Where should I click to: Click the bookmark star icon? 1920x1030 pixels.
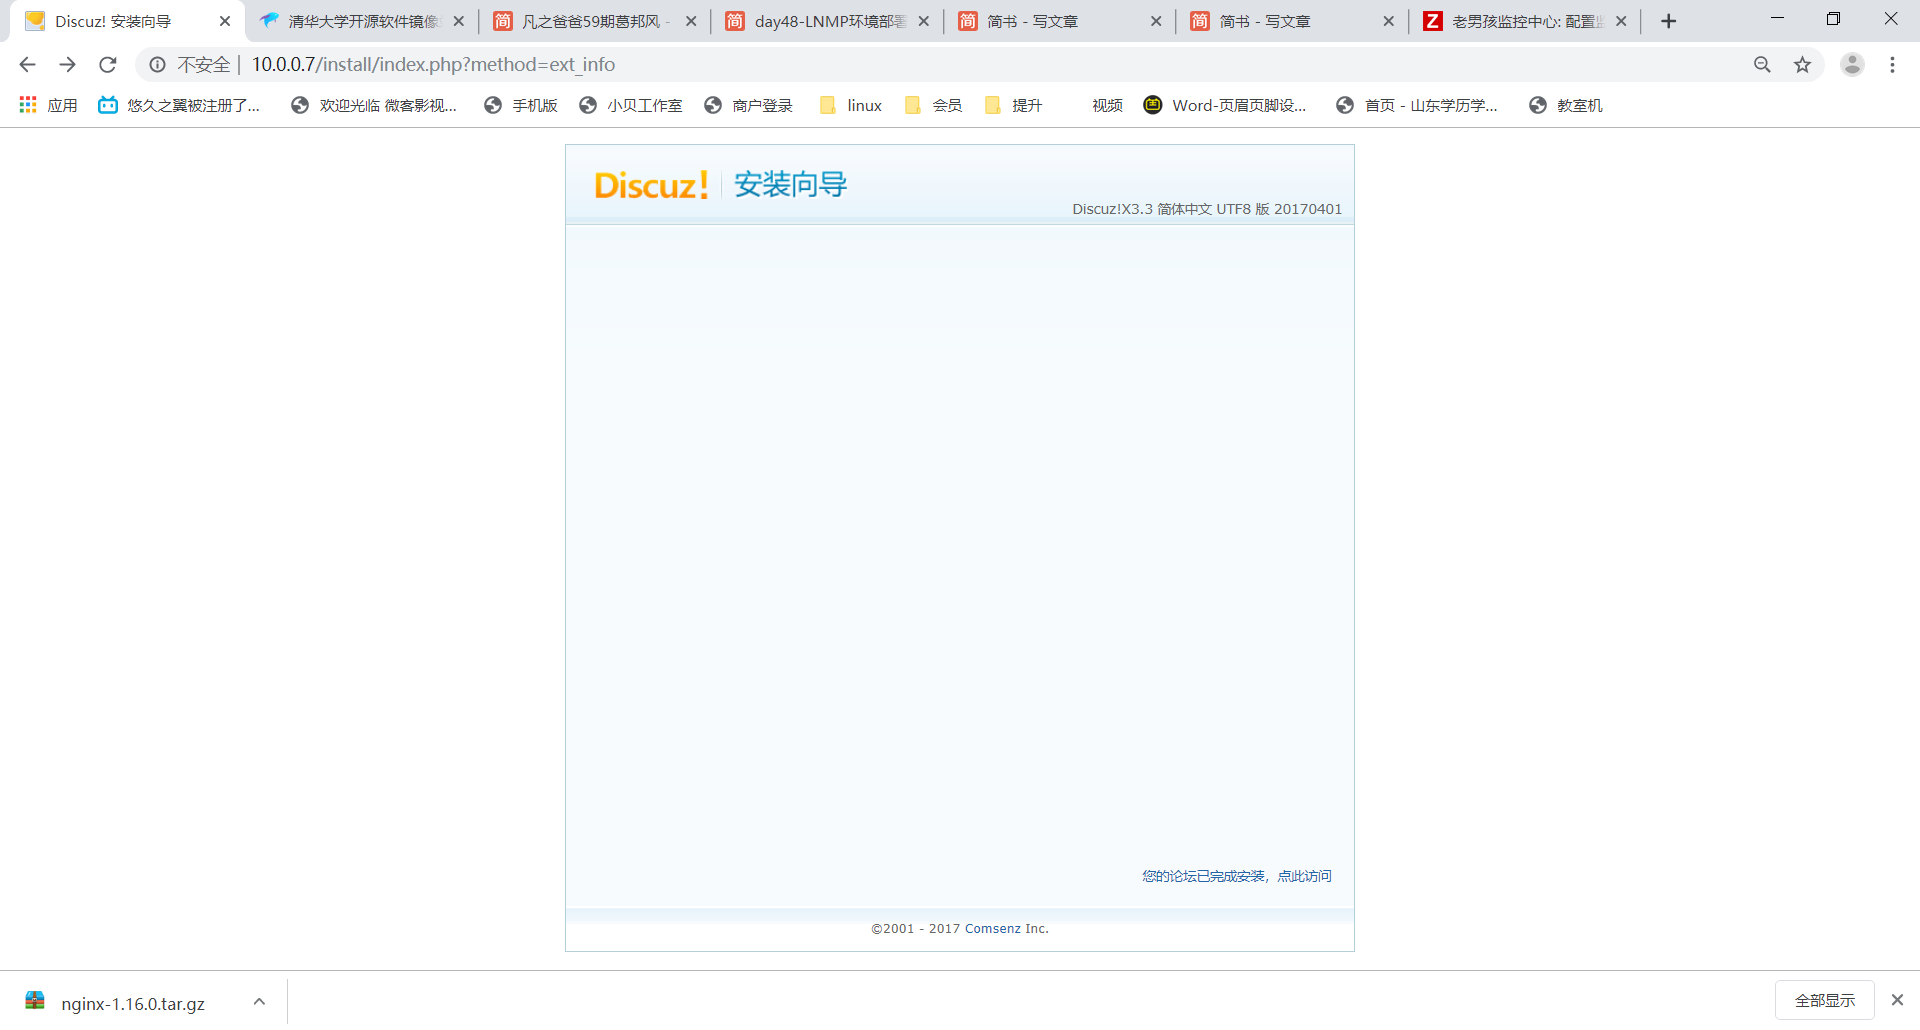[1803, 64]
